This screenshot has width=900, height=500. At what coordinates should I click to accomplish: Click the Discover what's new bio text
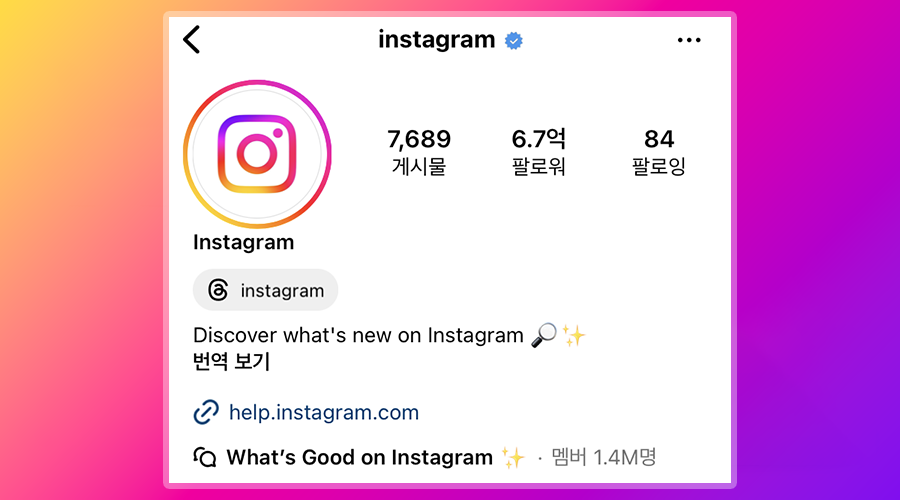pos(358,335)
